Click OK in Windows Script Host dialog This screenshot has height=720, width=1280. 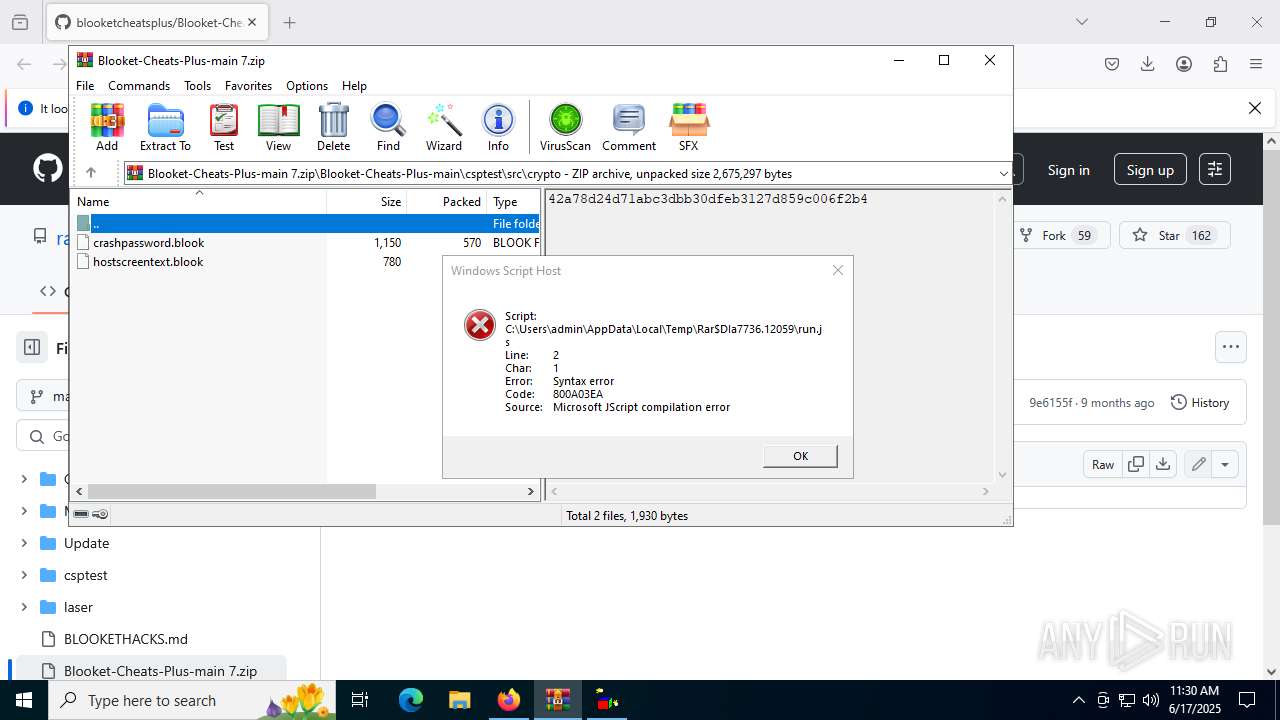point(800,456)
